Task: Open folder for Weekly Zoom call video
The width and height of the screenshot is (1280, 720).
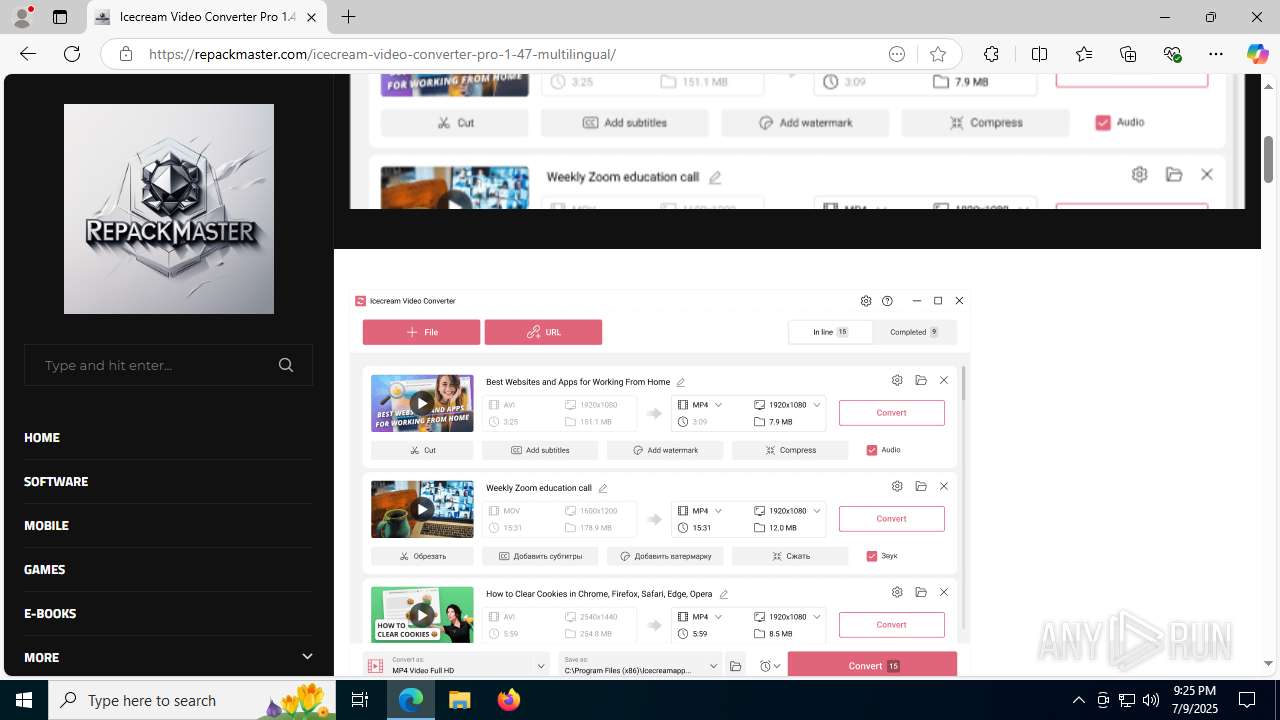Action: coord(921,486)
